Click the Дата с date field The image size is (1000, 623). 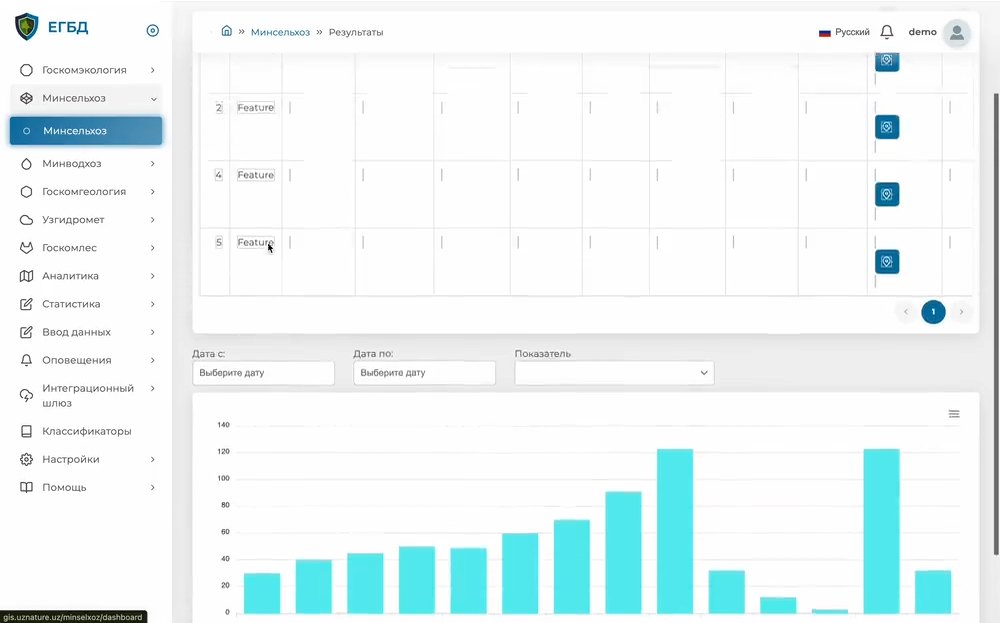pyautogui.click(x=263, y=373)
